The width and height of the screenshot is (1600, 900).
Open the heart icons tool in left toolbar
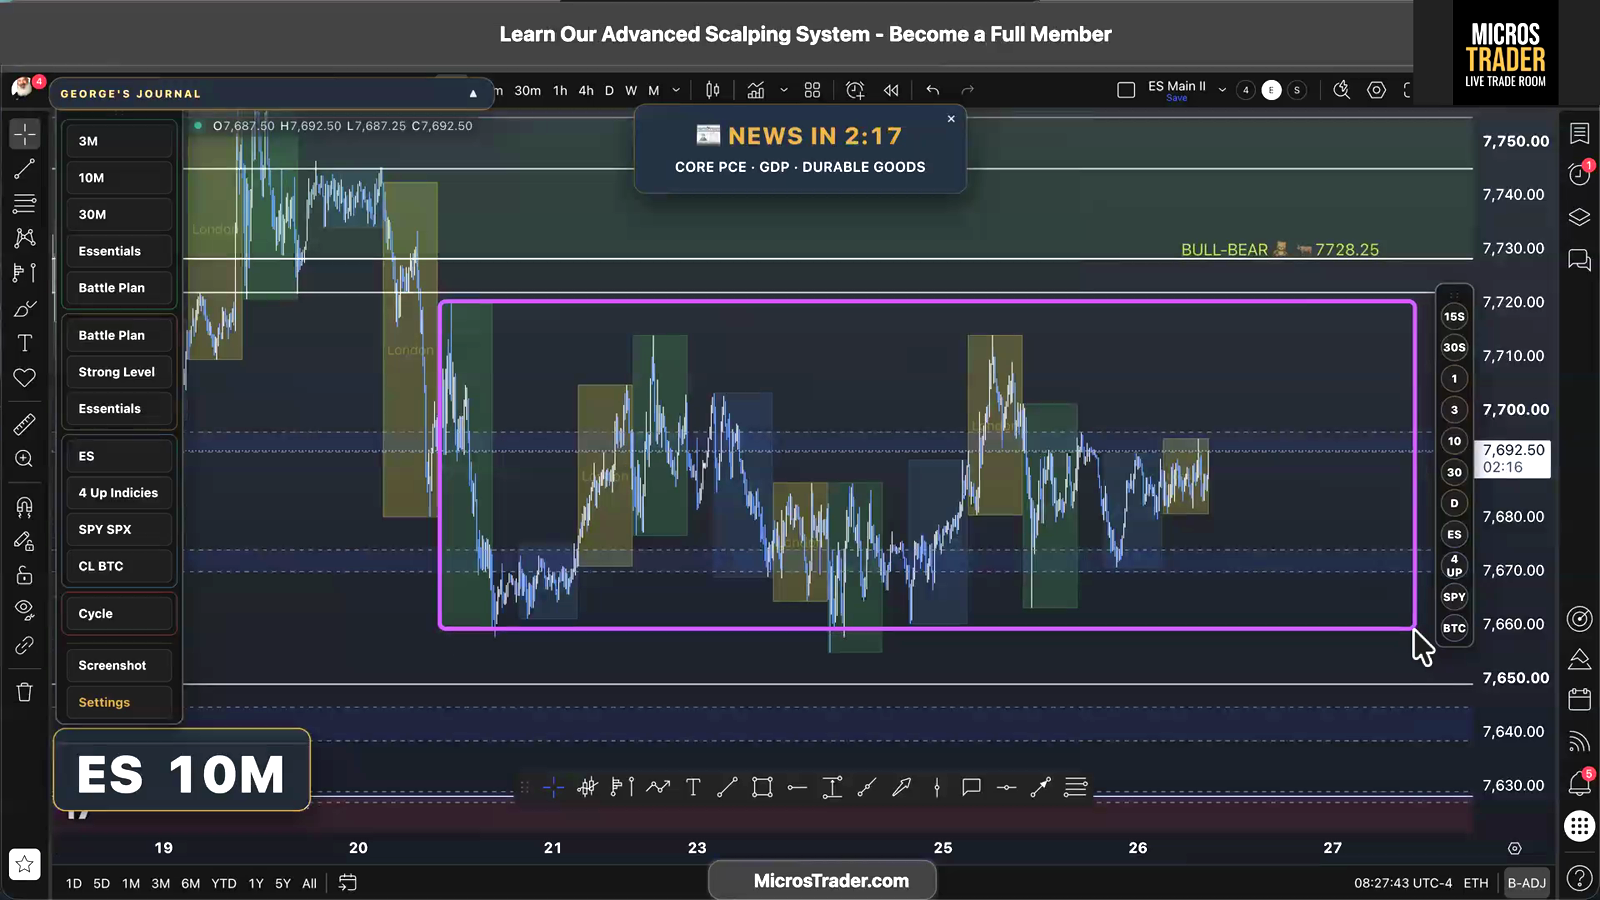(x=25, y=377)
